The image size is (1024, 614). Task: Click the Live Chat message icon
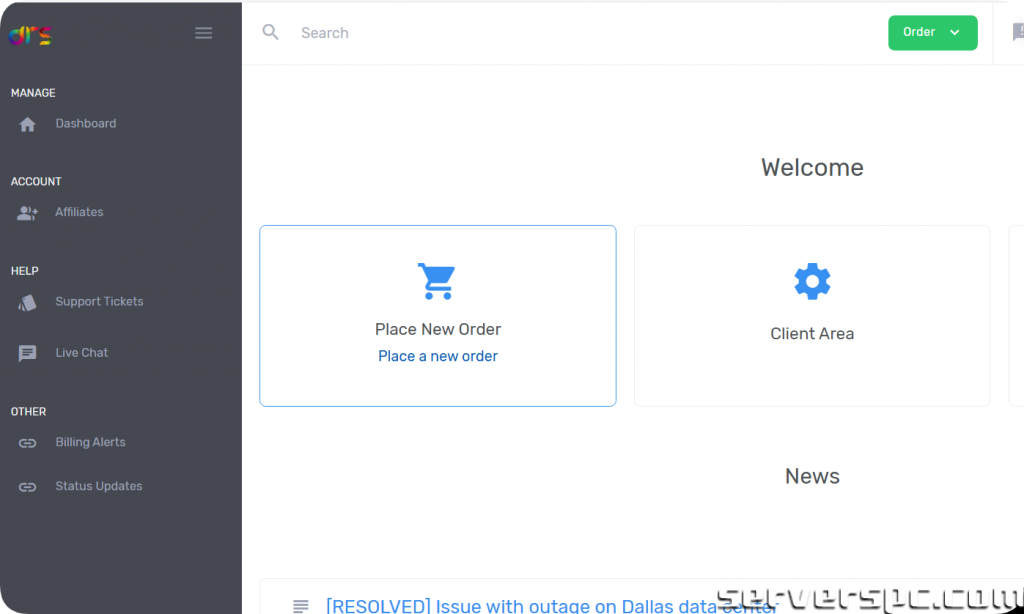[28, 353]
